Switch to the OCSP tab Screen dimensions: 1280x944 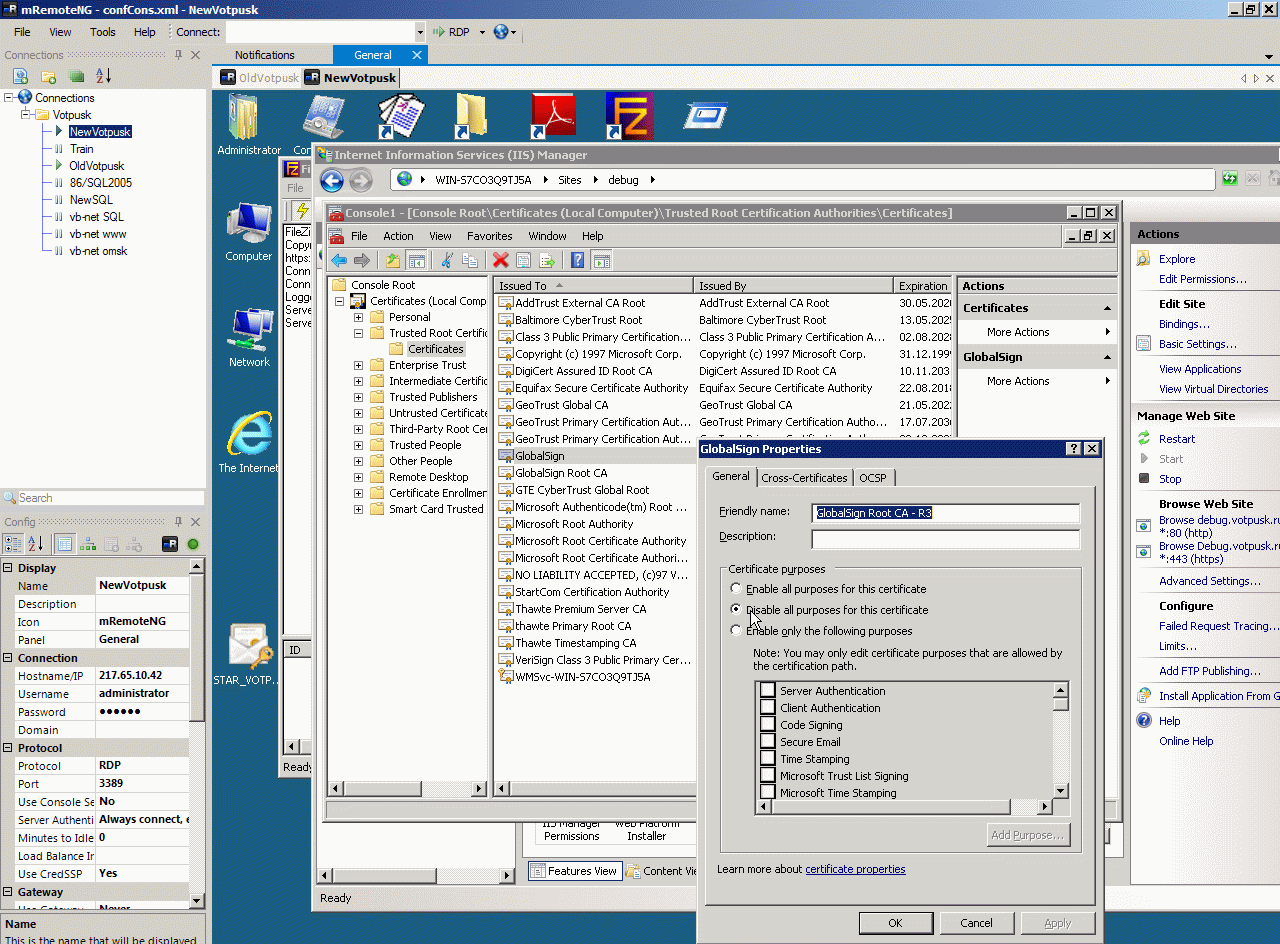click(873, 478)
